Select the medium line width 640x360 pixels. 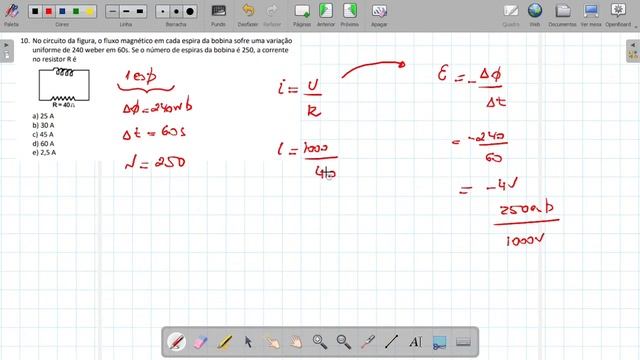(126, 11)
